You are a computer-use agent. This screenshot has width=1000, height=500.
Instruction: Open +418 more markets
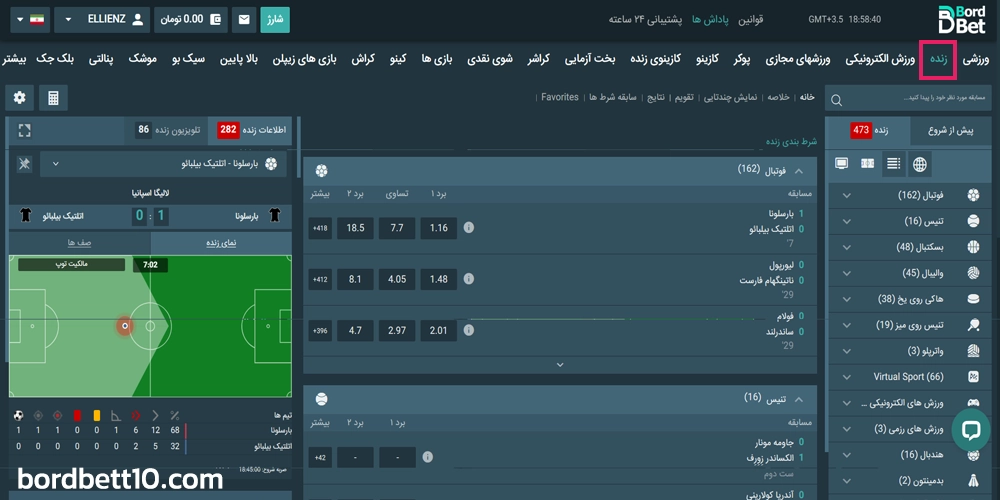320,228
